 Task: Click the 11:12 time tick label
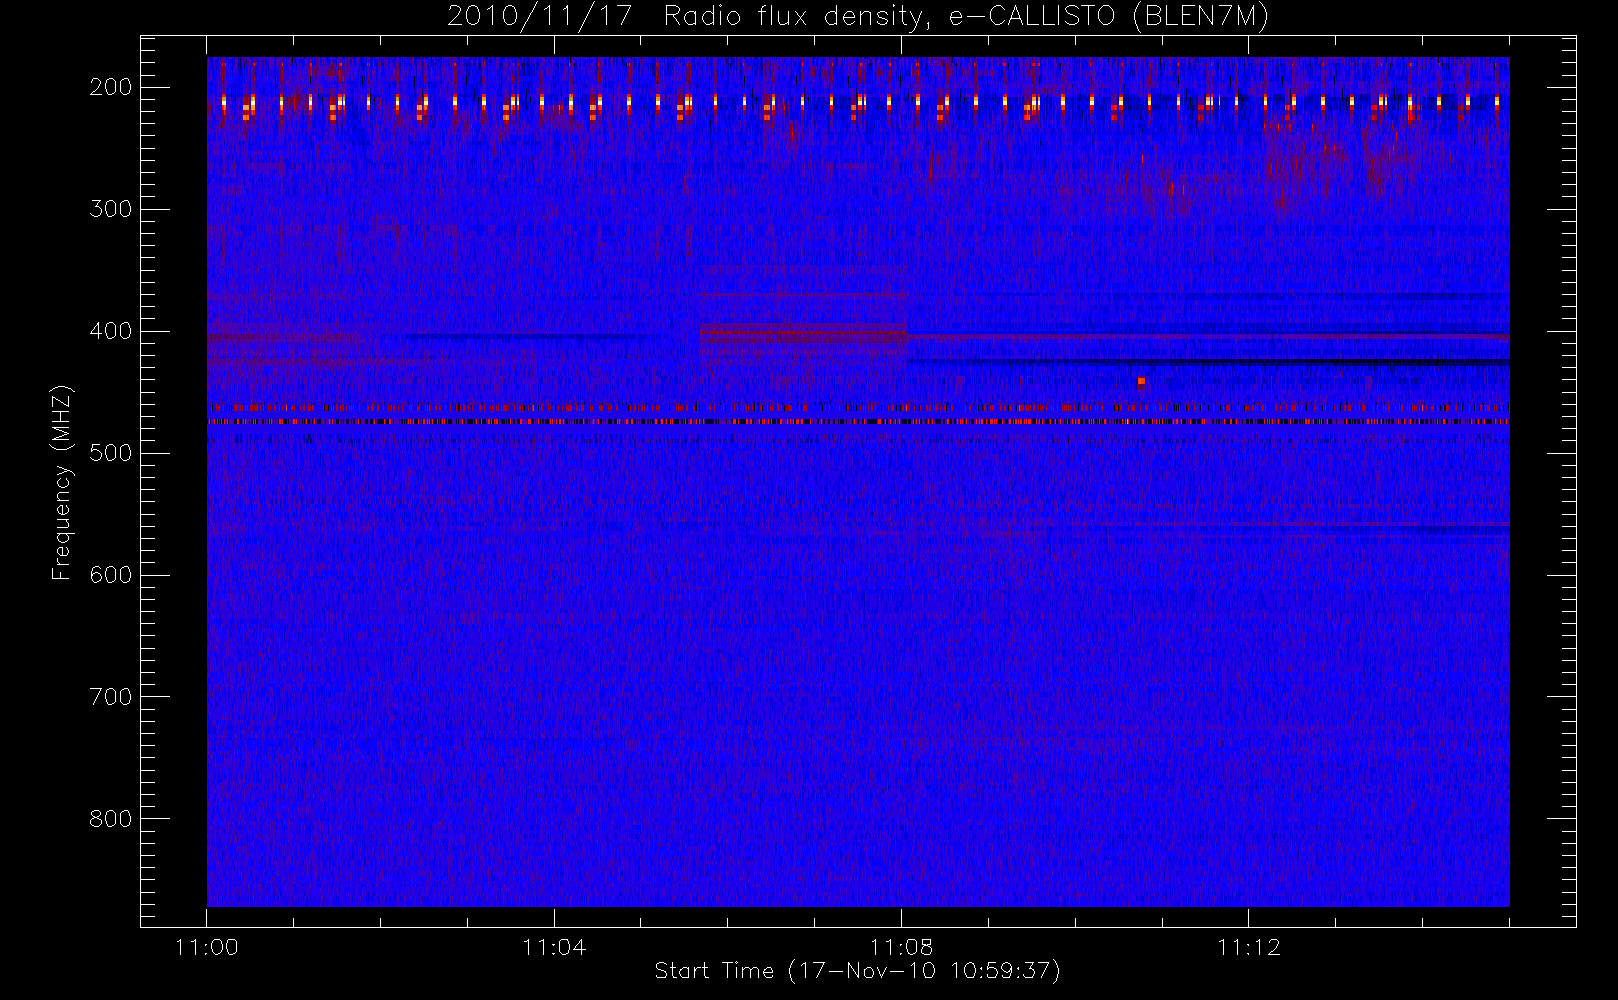click(x=1249, y=947)
